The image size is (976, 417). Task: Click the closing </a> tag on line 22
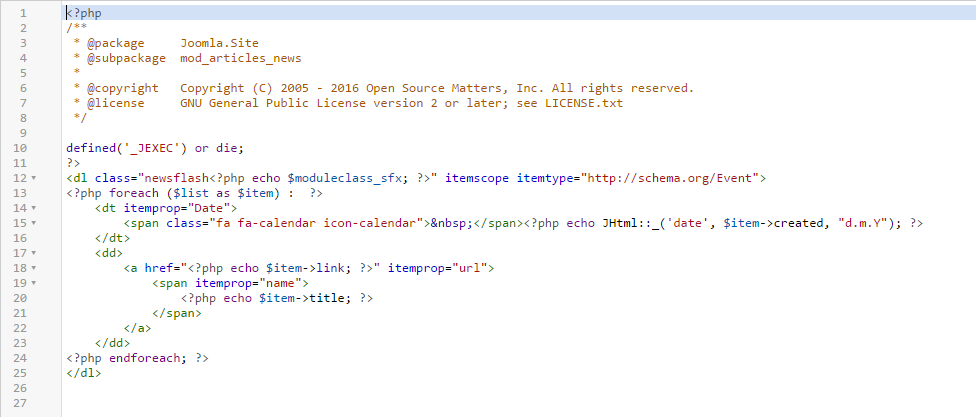click(138, 327)
